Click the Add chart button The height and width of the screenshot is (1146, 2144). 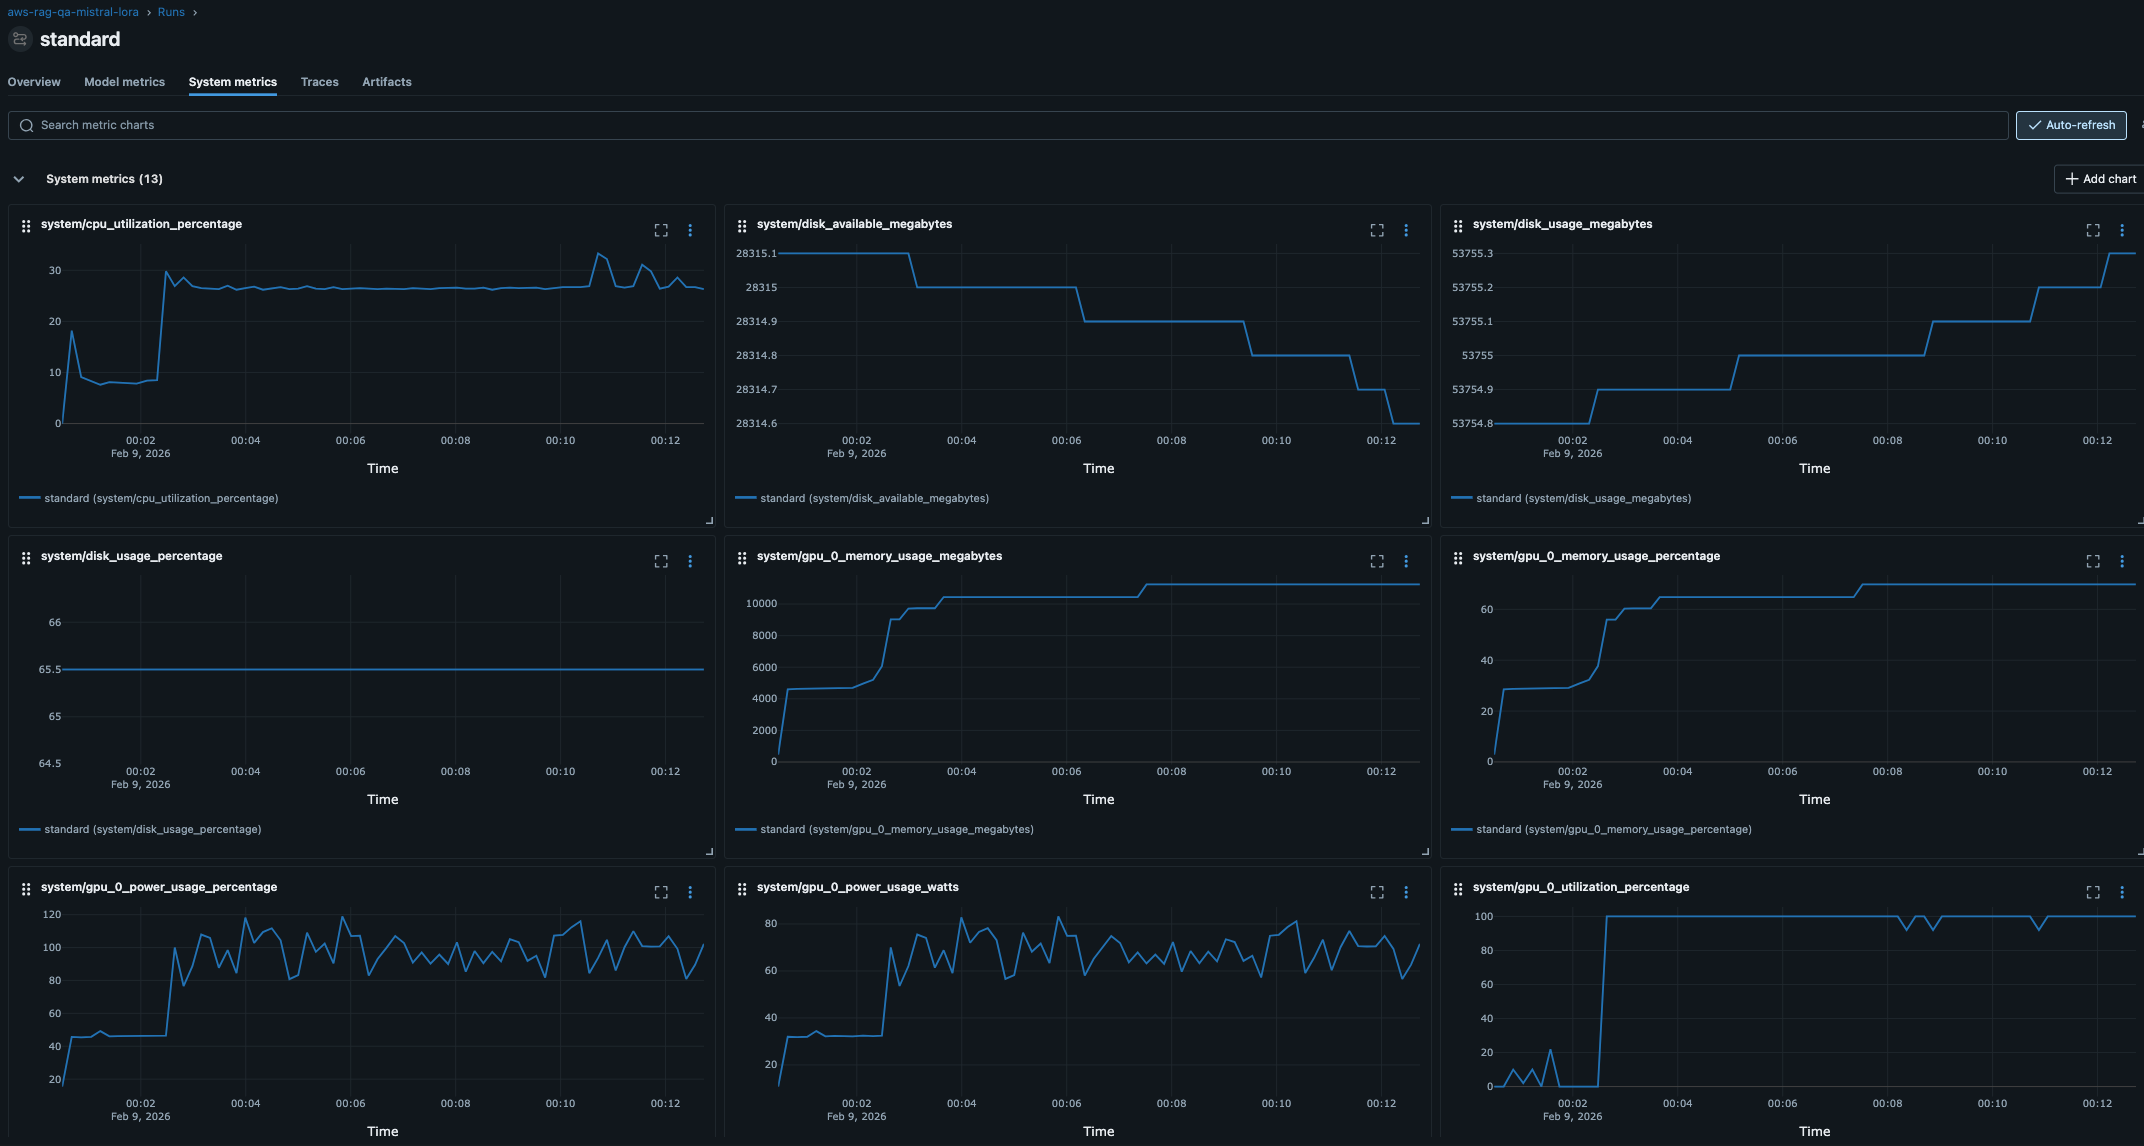[x=2098, y=178]
